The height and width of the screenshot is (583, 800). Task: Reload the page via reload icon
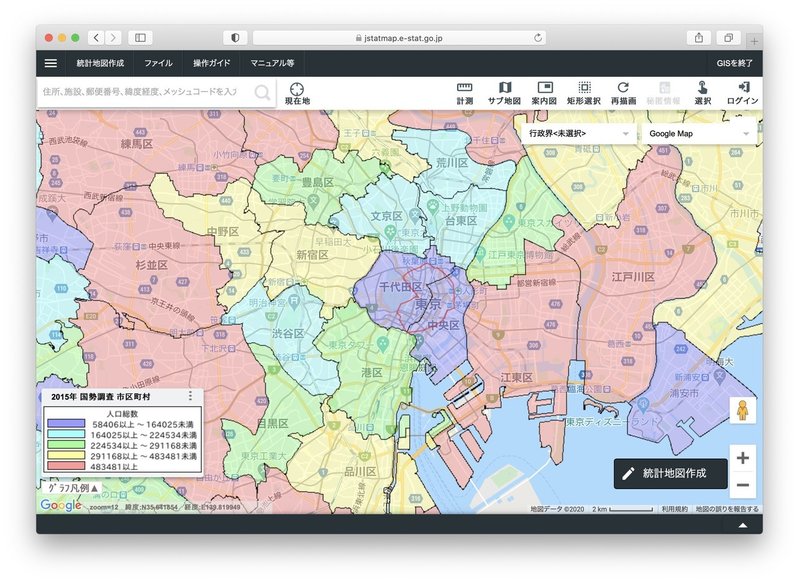538,38
